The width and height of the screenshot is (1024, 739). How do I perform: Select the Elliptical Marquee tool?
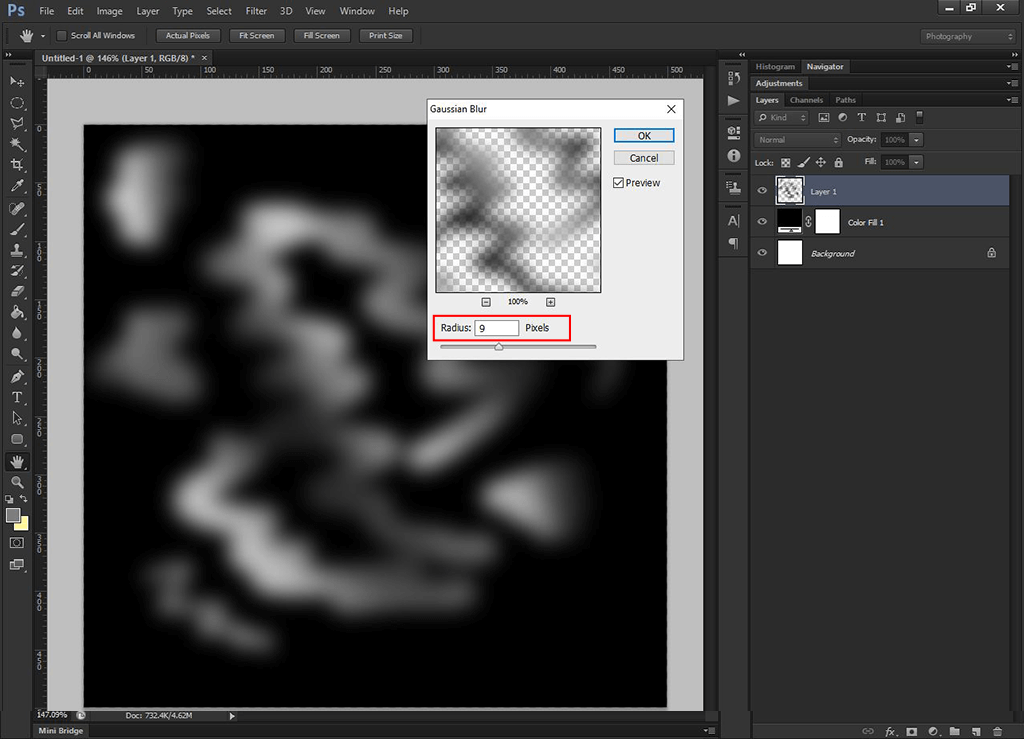pyautogui.click(x=17, y=102)
